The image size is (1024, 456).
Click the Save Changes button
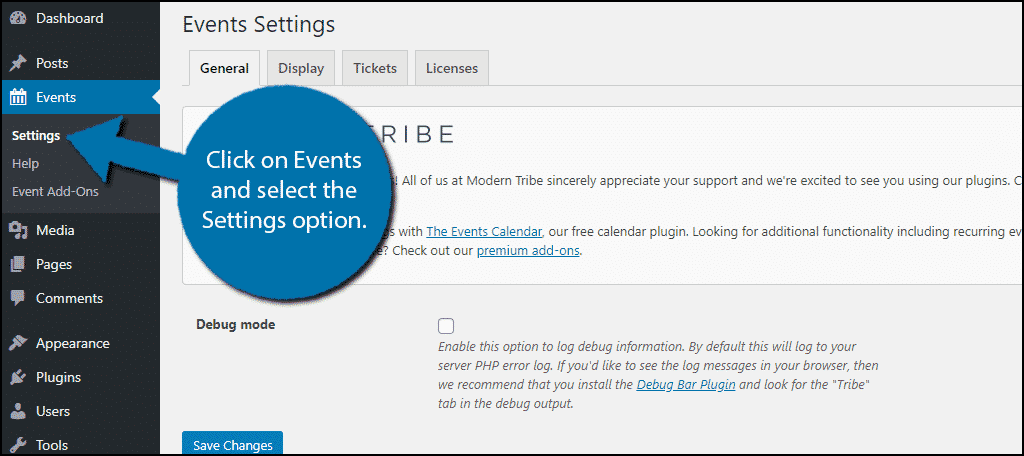point(232,444)
